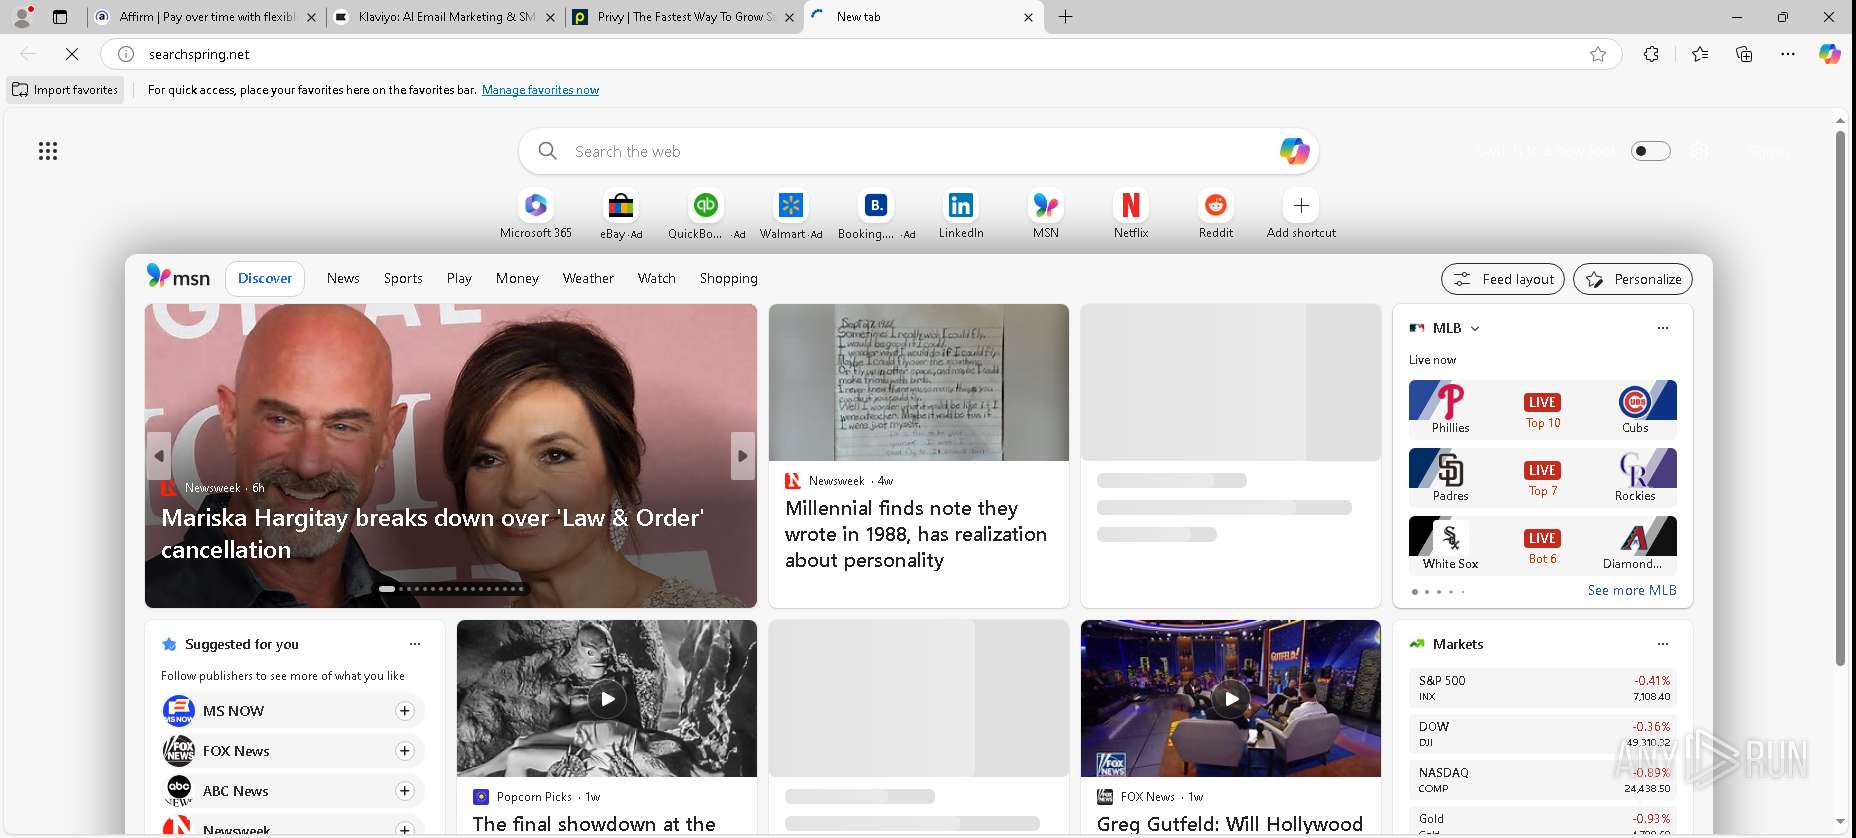Switch to the Discover tab
1856x838 pixels.
tap(265, 278)
